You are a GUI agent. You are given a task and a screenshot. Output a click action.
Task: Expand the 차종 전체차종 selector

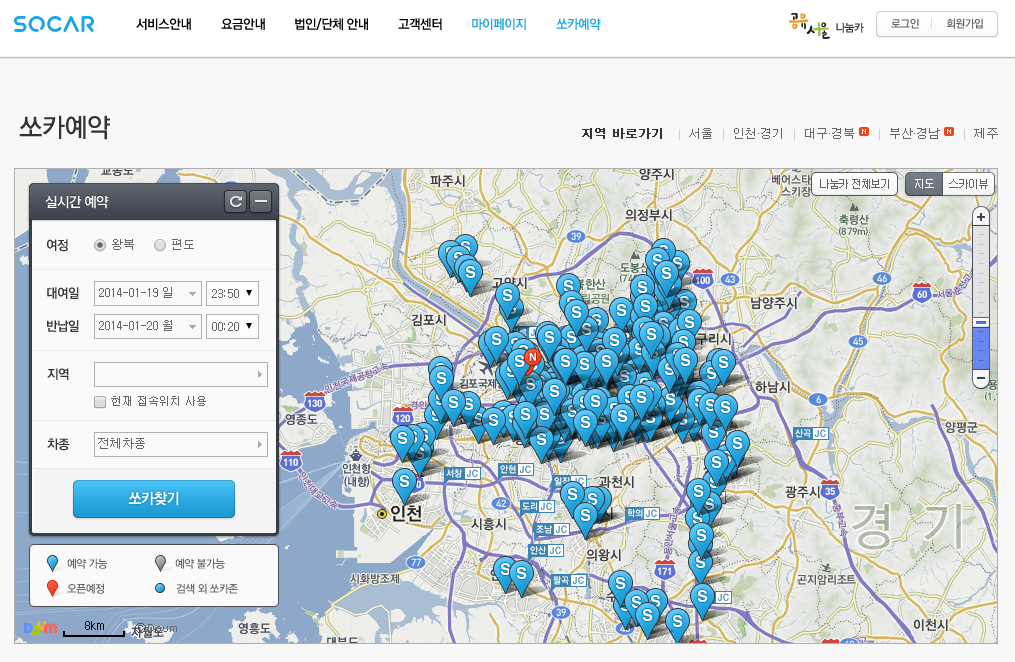pyautogui.click(x=181, y=444)
